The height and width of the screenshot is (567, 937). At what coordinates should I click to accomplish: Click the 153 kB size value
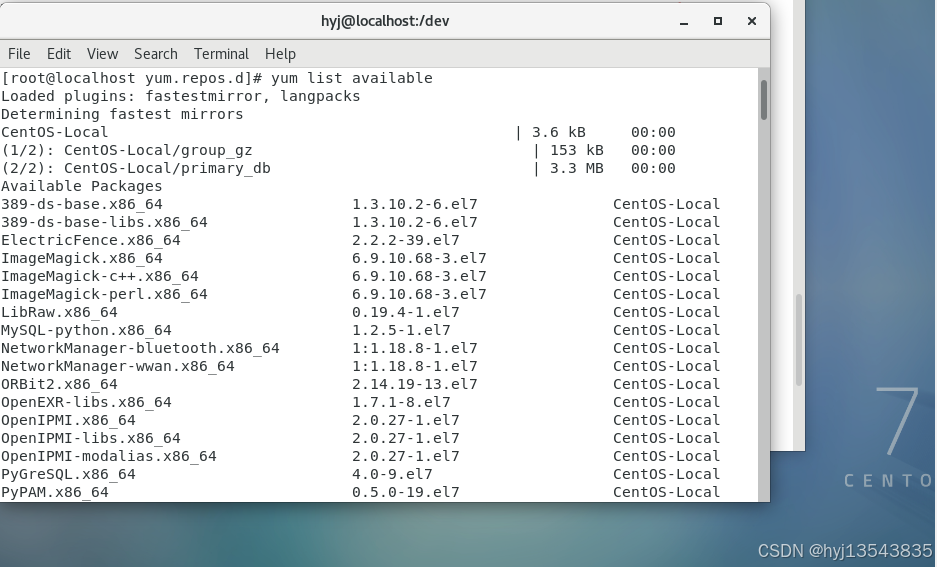click(x=577, y=150)
